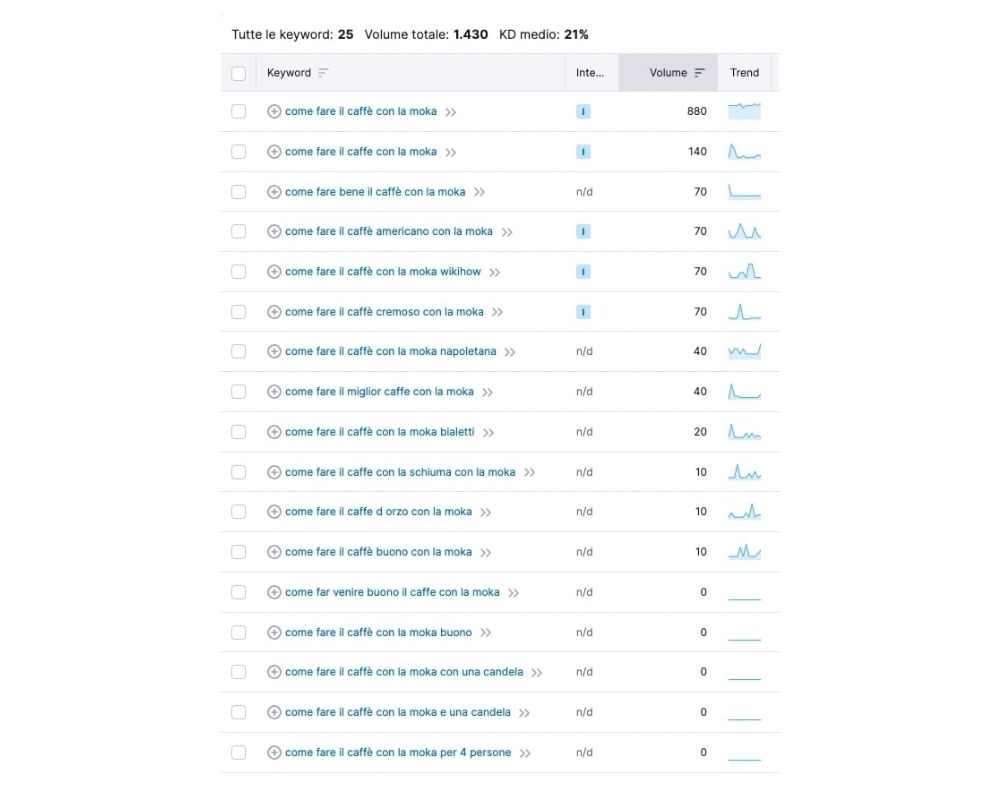
Task: Click plus icon for 'caffè cremoso con la moka'
Action: [274, 312]
